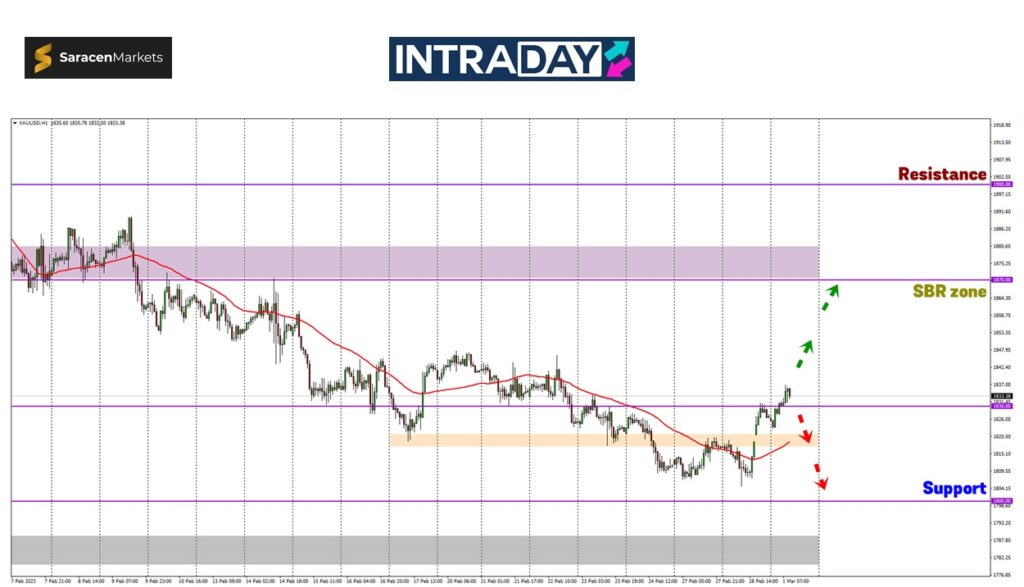Select the Support label
The height and width of the screenshot is (587, 1024).
click(954, 488)
